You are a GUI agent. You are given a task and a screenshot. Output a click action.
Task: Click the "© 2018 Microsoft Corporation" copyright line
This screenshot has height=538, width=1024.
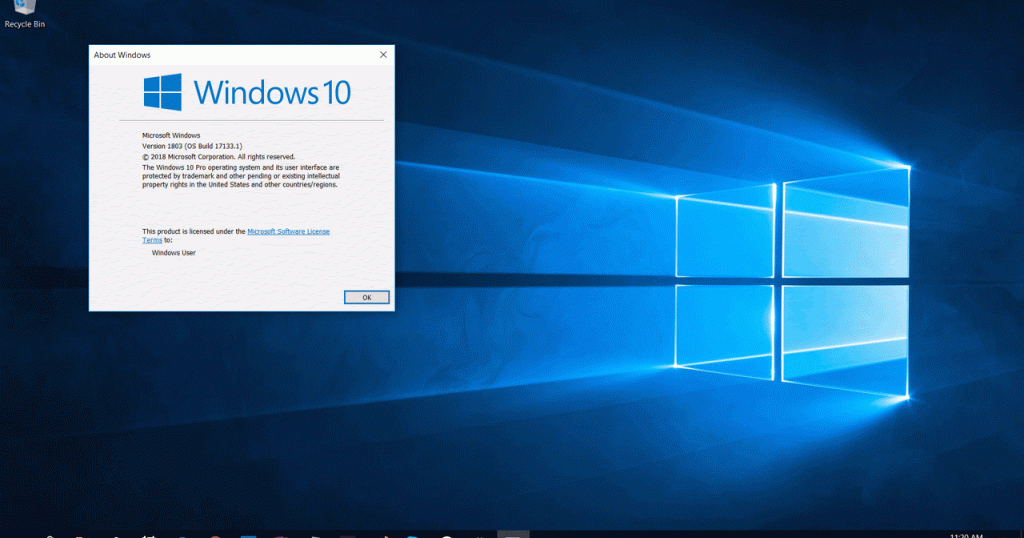[219, 157]
